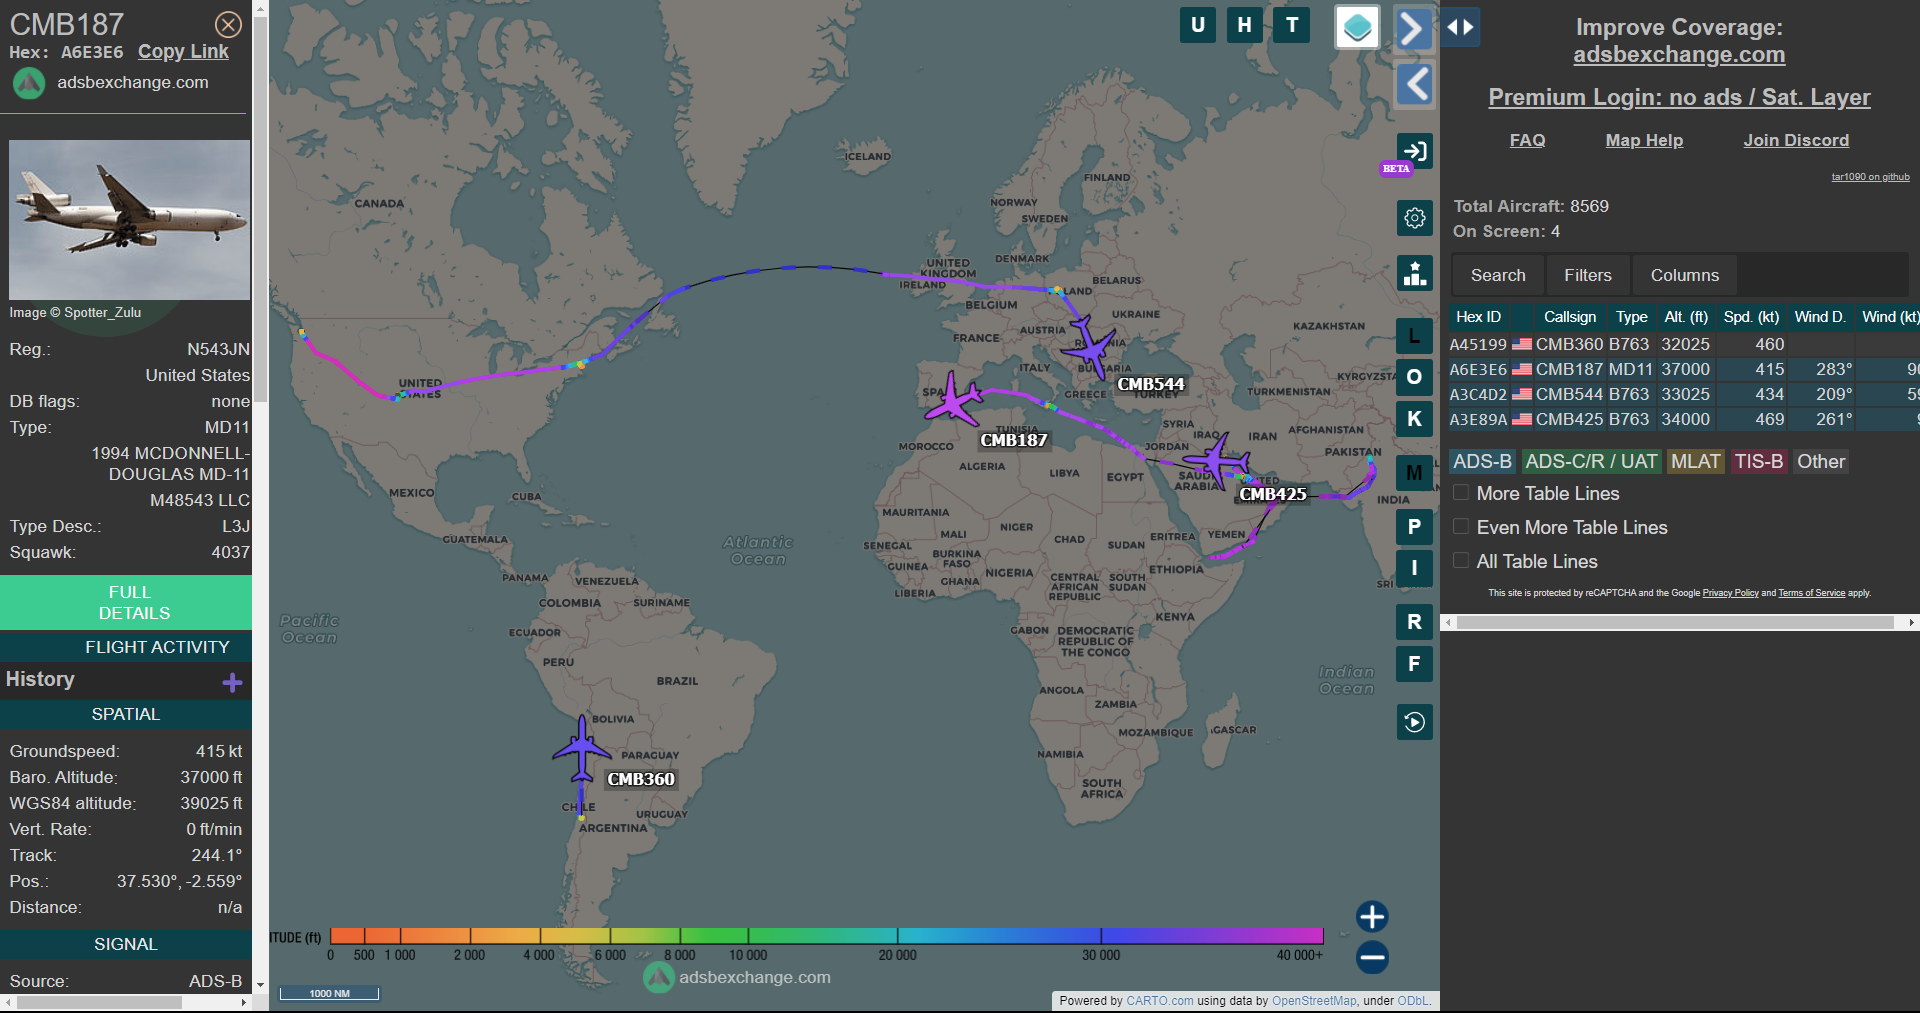1920x1013 pixels.
Task: Click the MLAT source legend swatch
Action: [1696, 461]
